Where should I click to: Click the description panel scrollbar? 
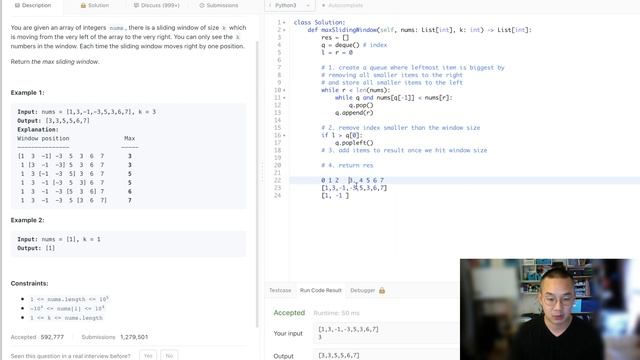(257, 184)
